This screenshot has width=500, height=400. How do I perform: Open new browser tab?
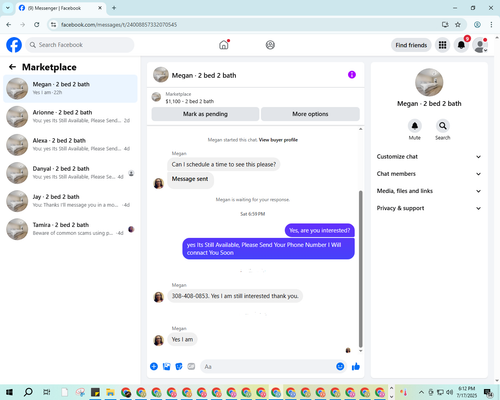pyautogui.click(x=114, y=8)
